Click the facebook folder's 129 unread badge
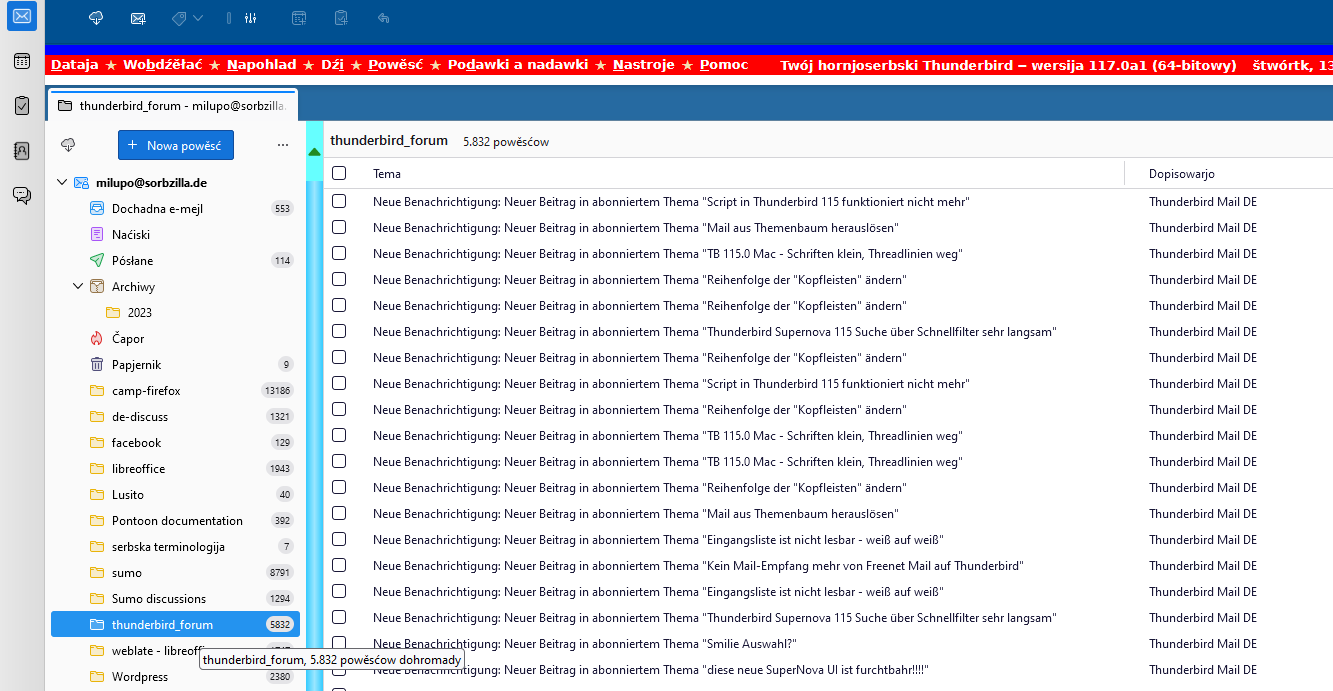 pos(282,443)
